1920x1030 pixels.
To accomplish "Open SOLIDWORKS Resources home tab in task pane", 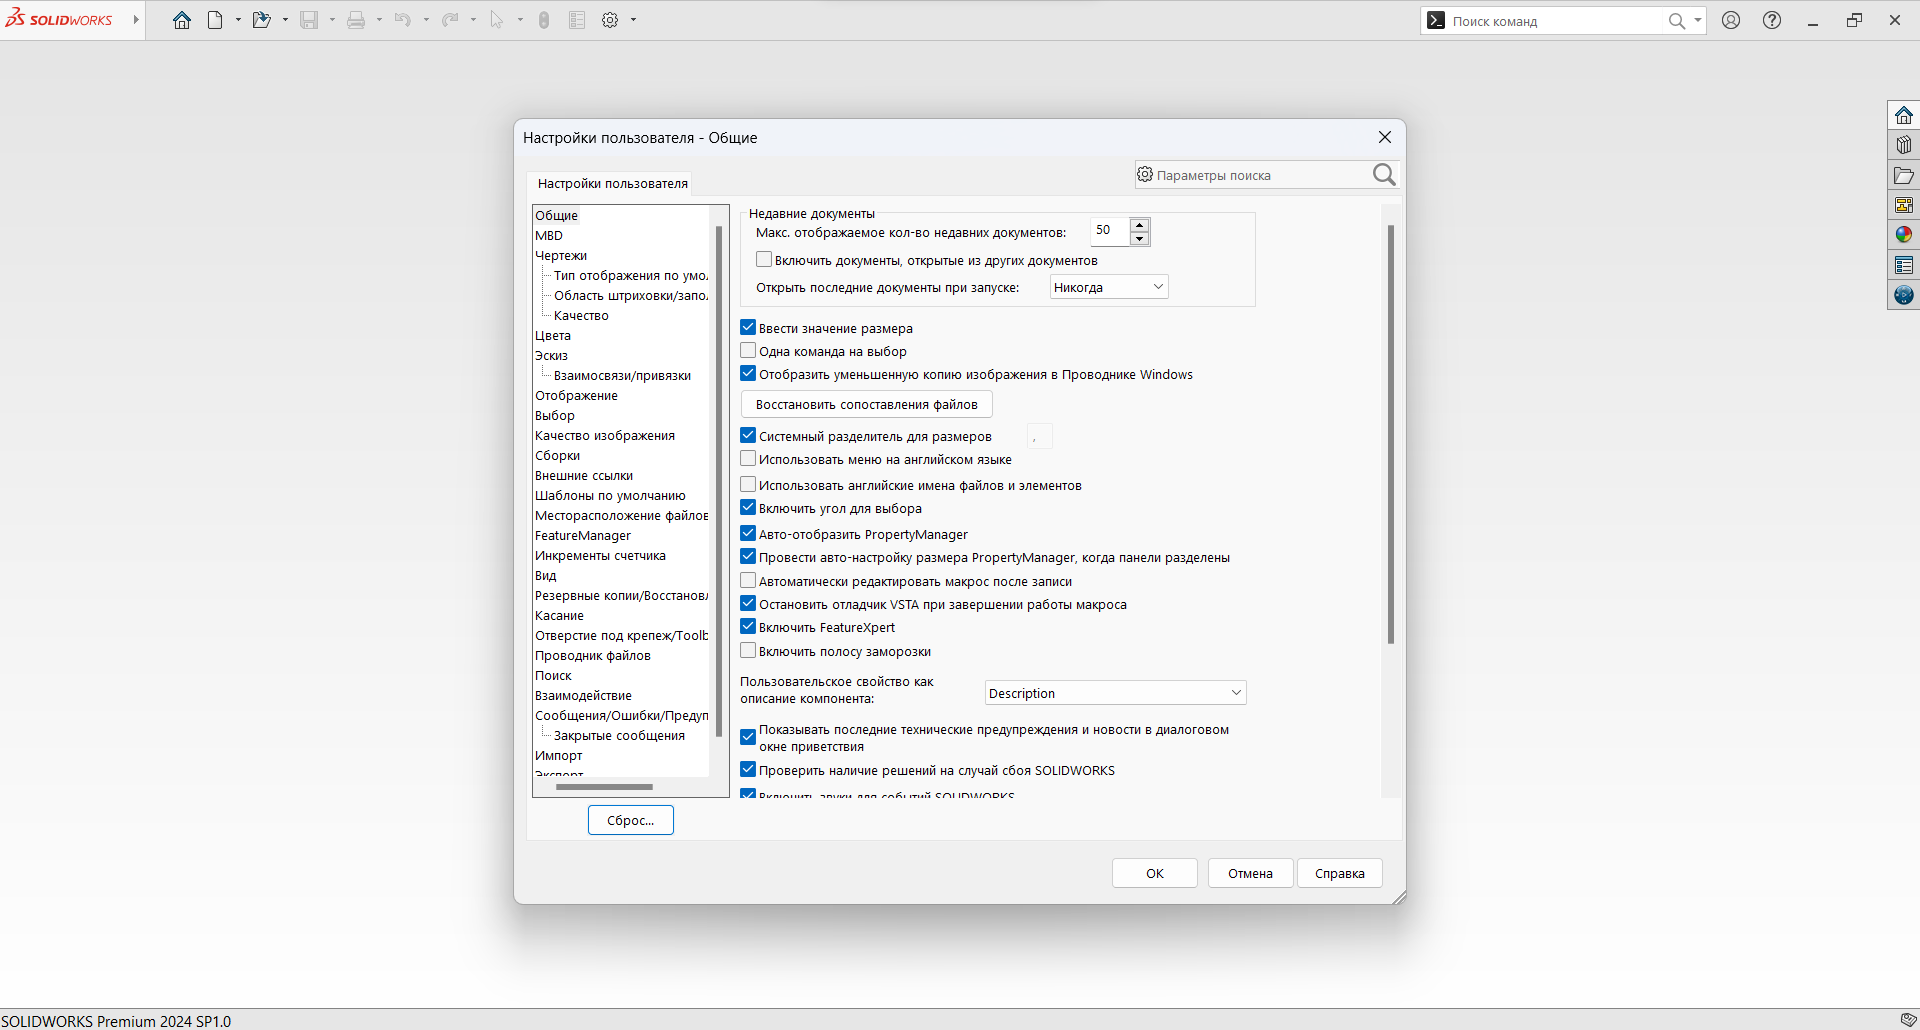I will (1904, 115).
